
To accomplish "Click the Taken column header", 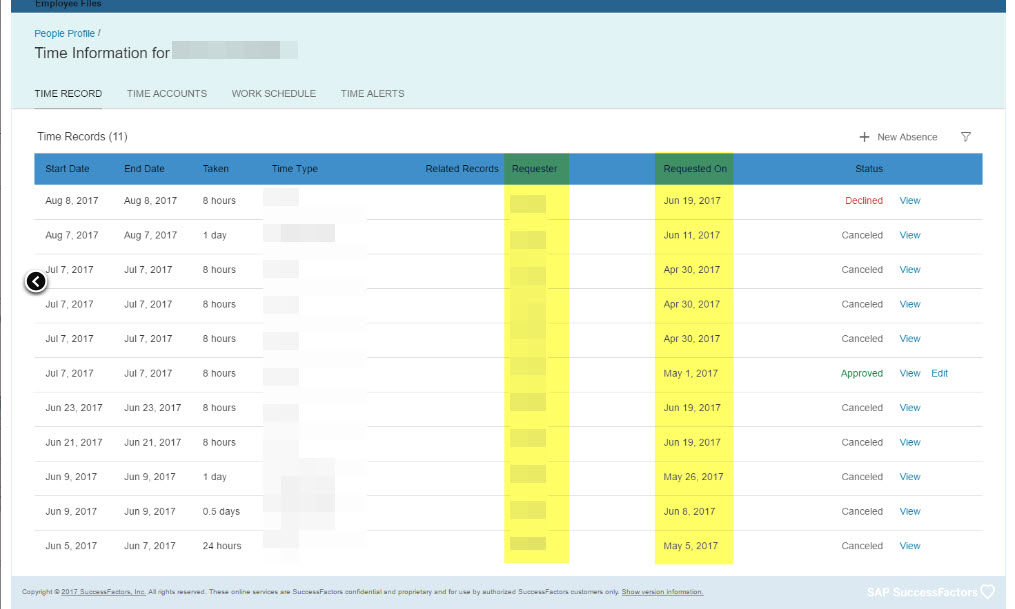I will [x=216, y=169].
